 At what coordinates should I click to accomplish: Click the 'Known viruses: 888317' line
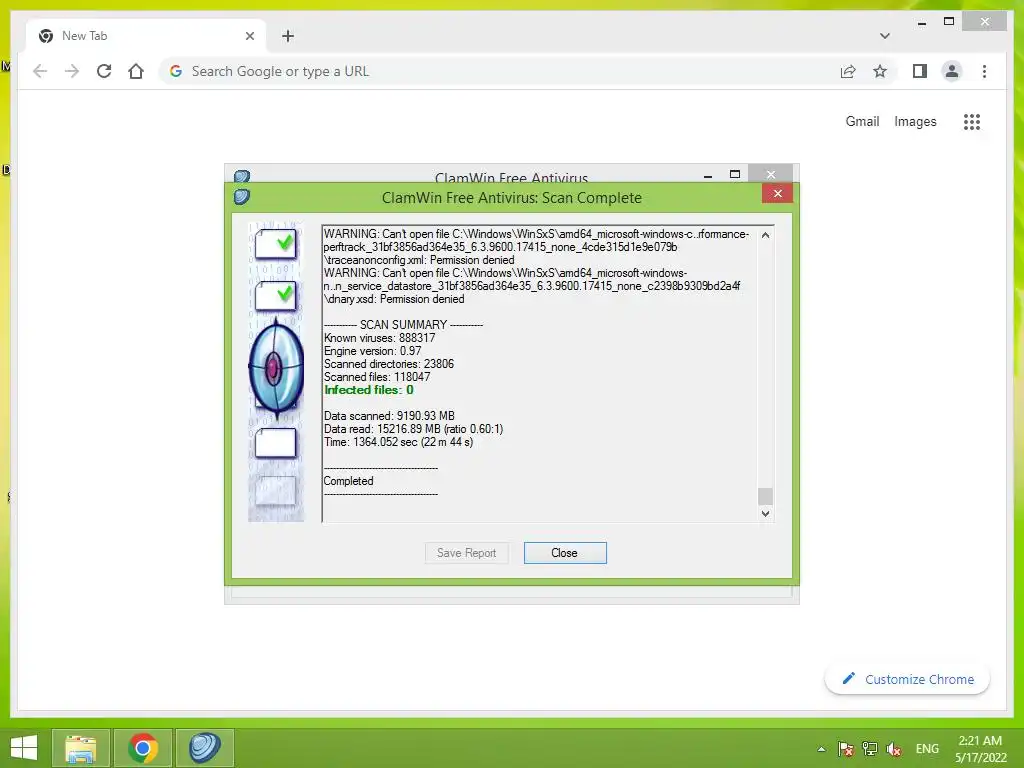[x=379, y=338]
